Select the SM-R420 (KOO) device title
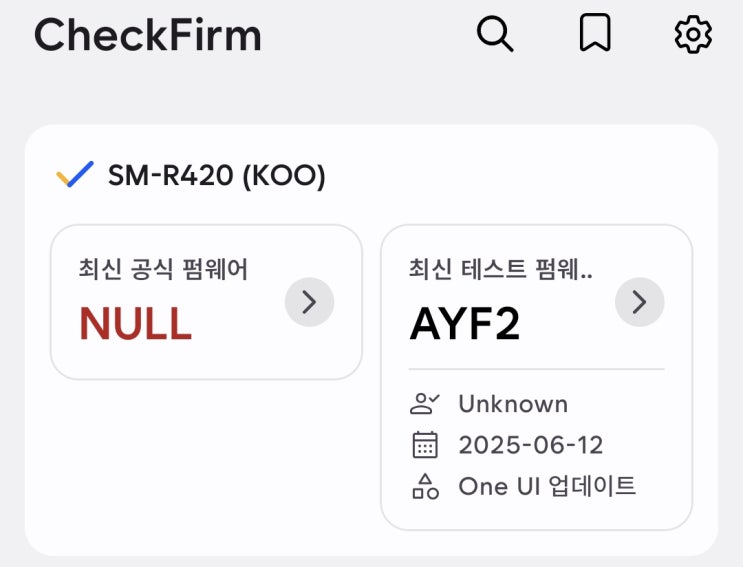This screenshot has height=567, width=743. 217,176
